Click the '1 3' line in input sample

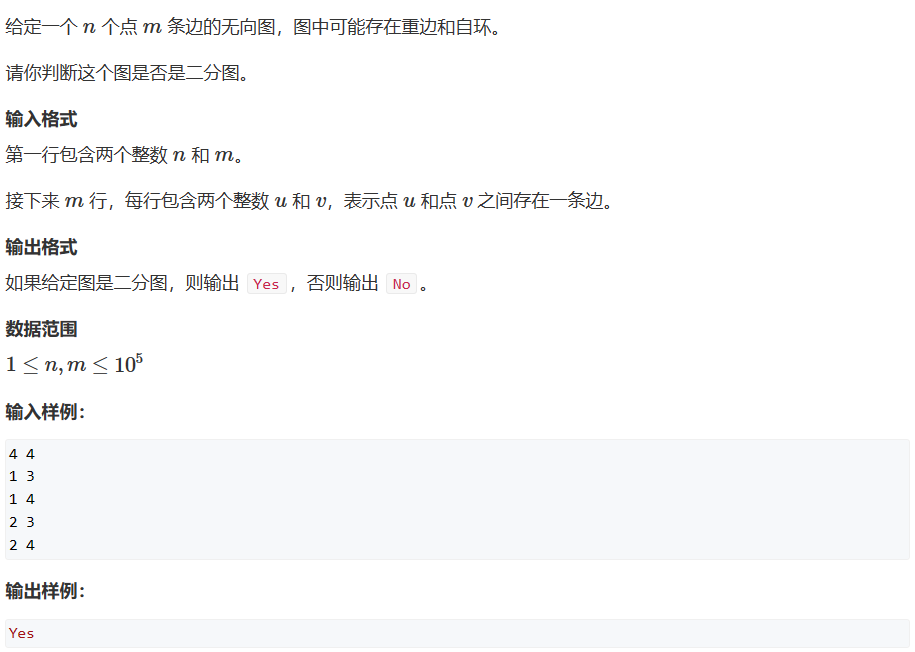point(22,477)
